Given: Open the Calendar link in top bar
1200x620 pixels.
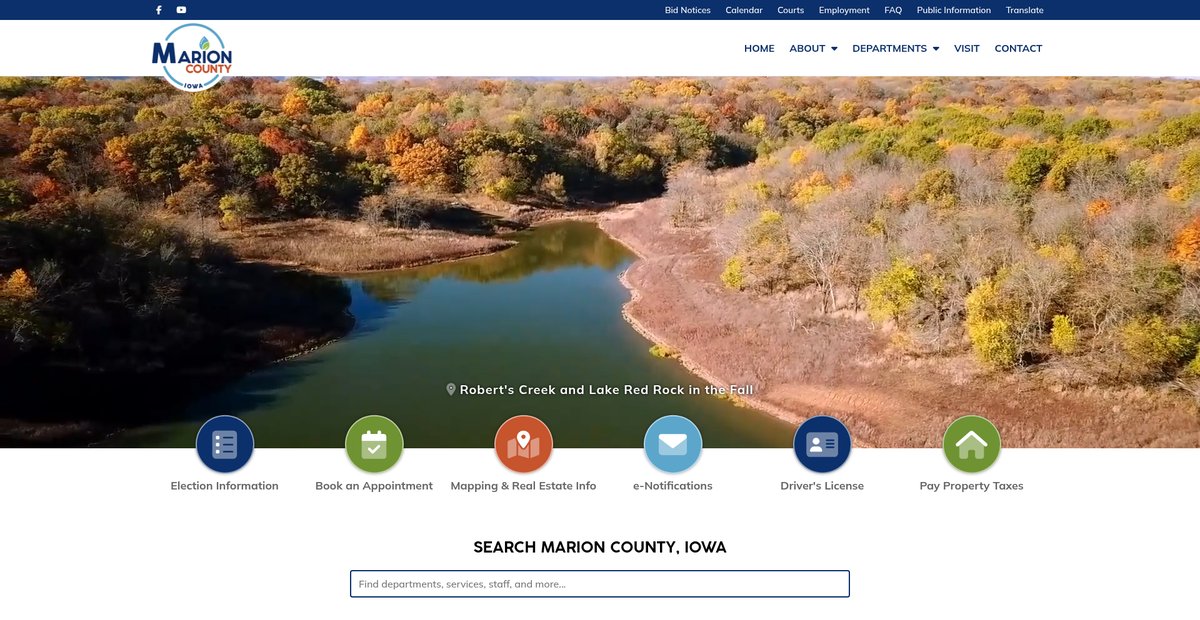Looking at the screenshot, I should tap(744, 10).
